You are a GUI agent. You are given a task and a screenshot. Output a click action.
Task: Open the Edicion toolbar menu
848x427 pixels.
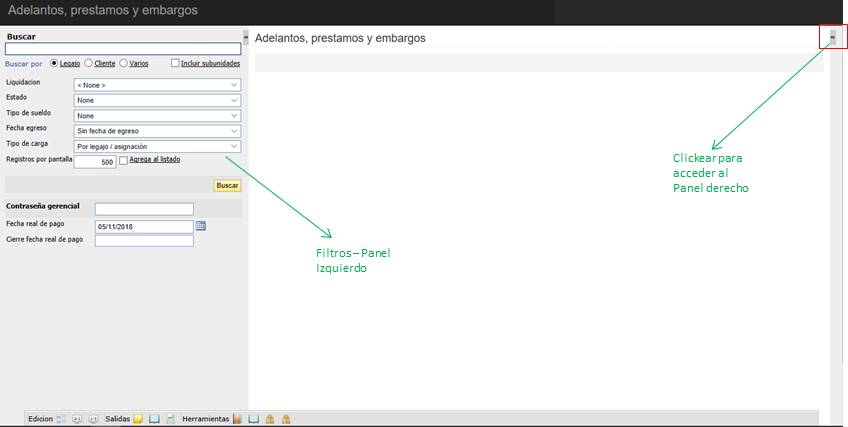41,419
